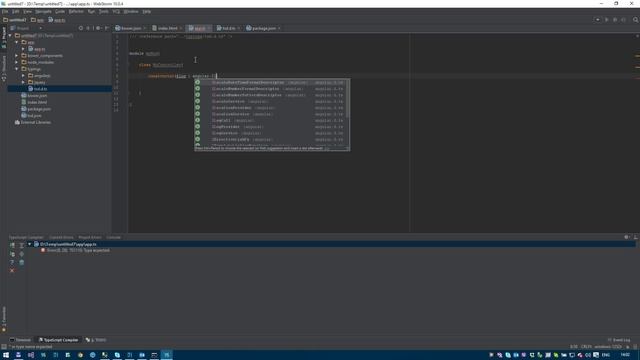Screen dimensions: 640x360
Task: Open run configuration dropdown
Action: (598, 20)
